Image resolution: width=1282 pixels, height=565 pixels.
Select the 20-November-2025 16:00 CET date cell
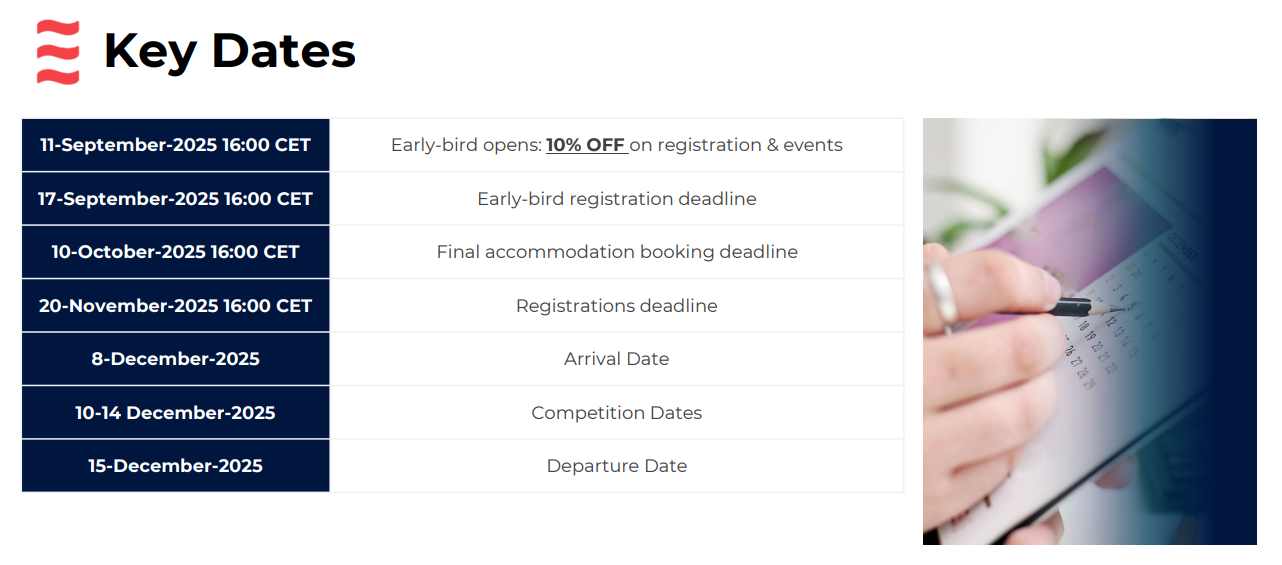(176, 306)
